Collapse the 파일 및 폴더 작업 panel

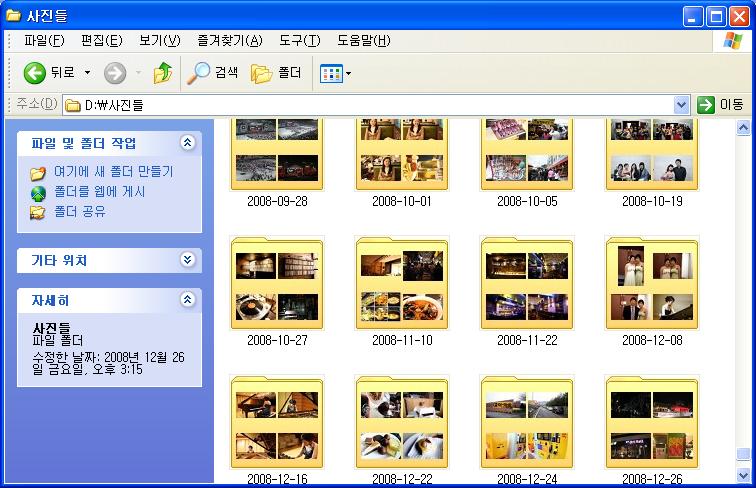click(x=187, y=143)
